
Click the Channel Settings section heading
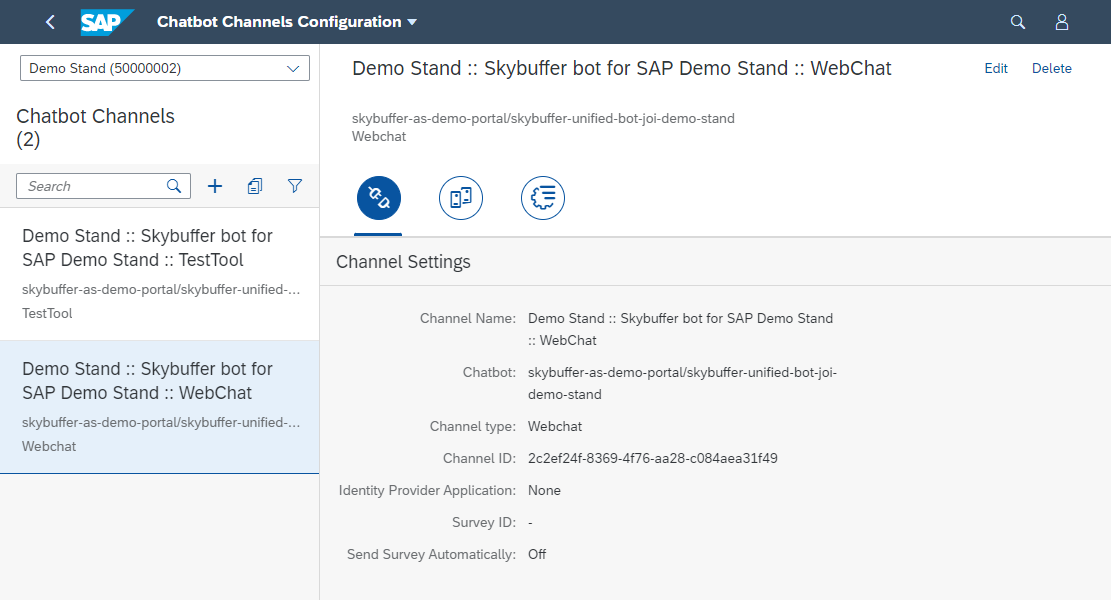click(403, 262)
